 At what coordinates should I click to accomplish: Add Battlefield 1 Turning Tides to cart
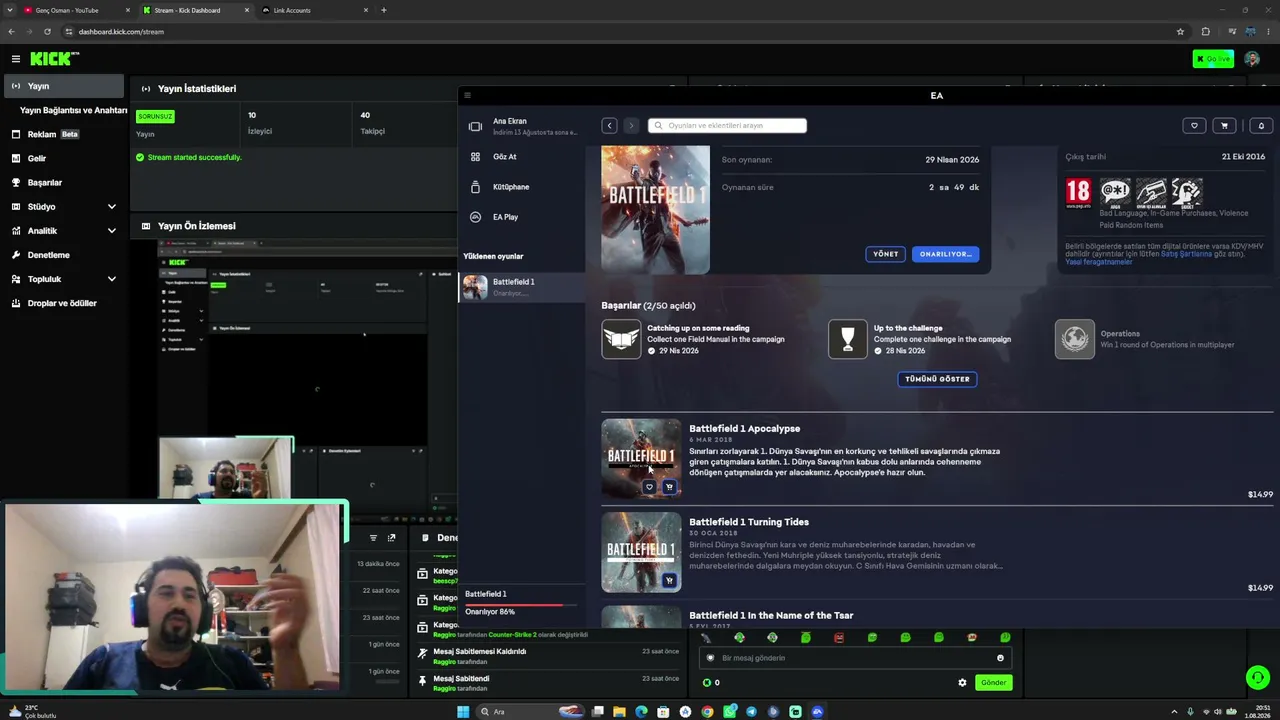pos(669,580)
